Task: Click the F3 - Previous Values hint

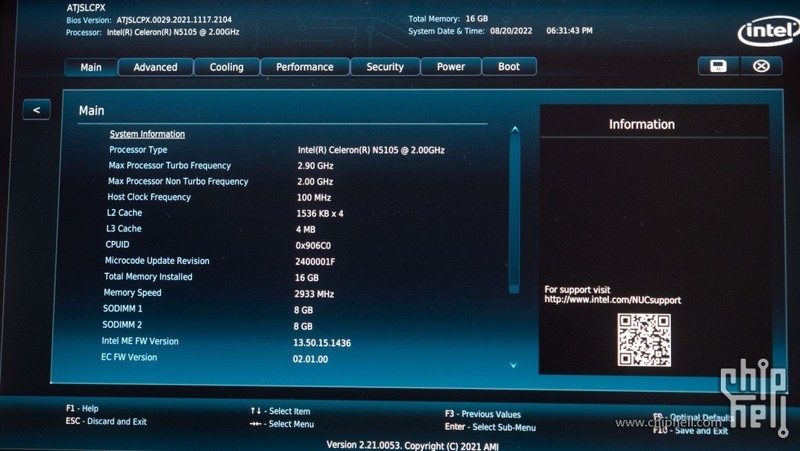Action: click(483, 414)
